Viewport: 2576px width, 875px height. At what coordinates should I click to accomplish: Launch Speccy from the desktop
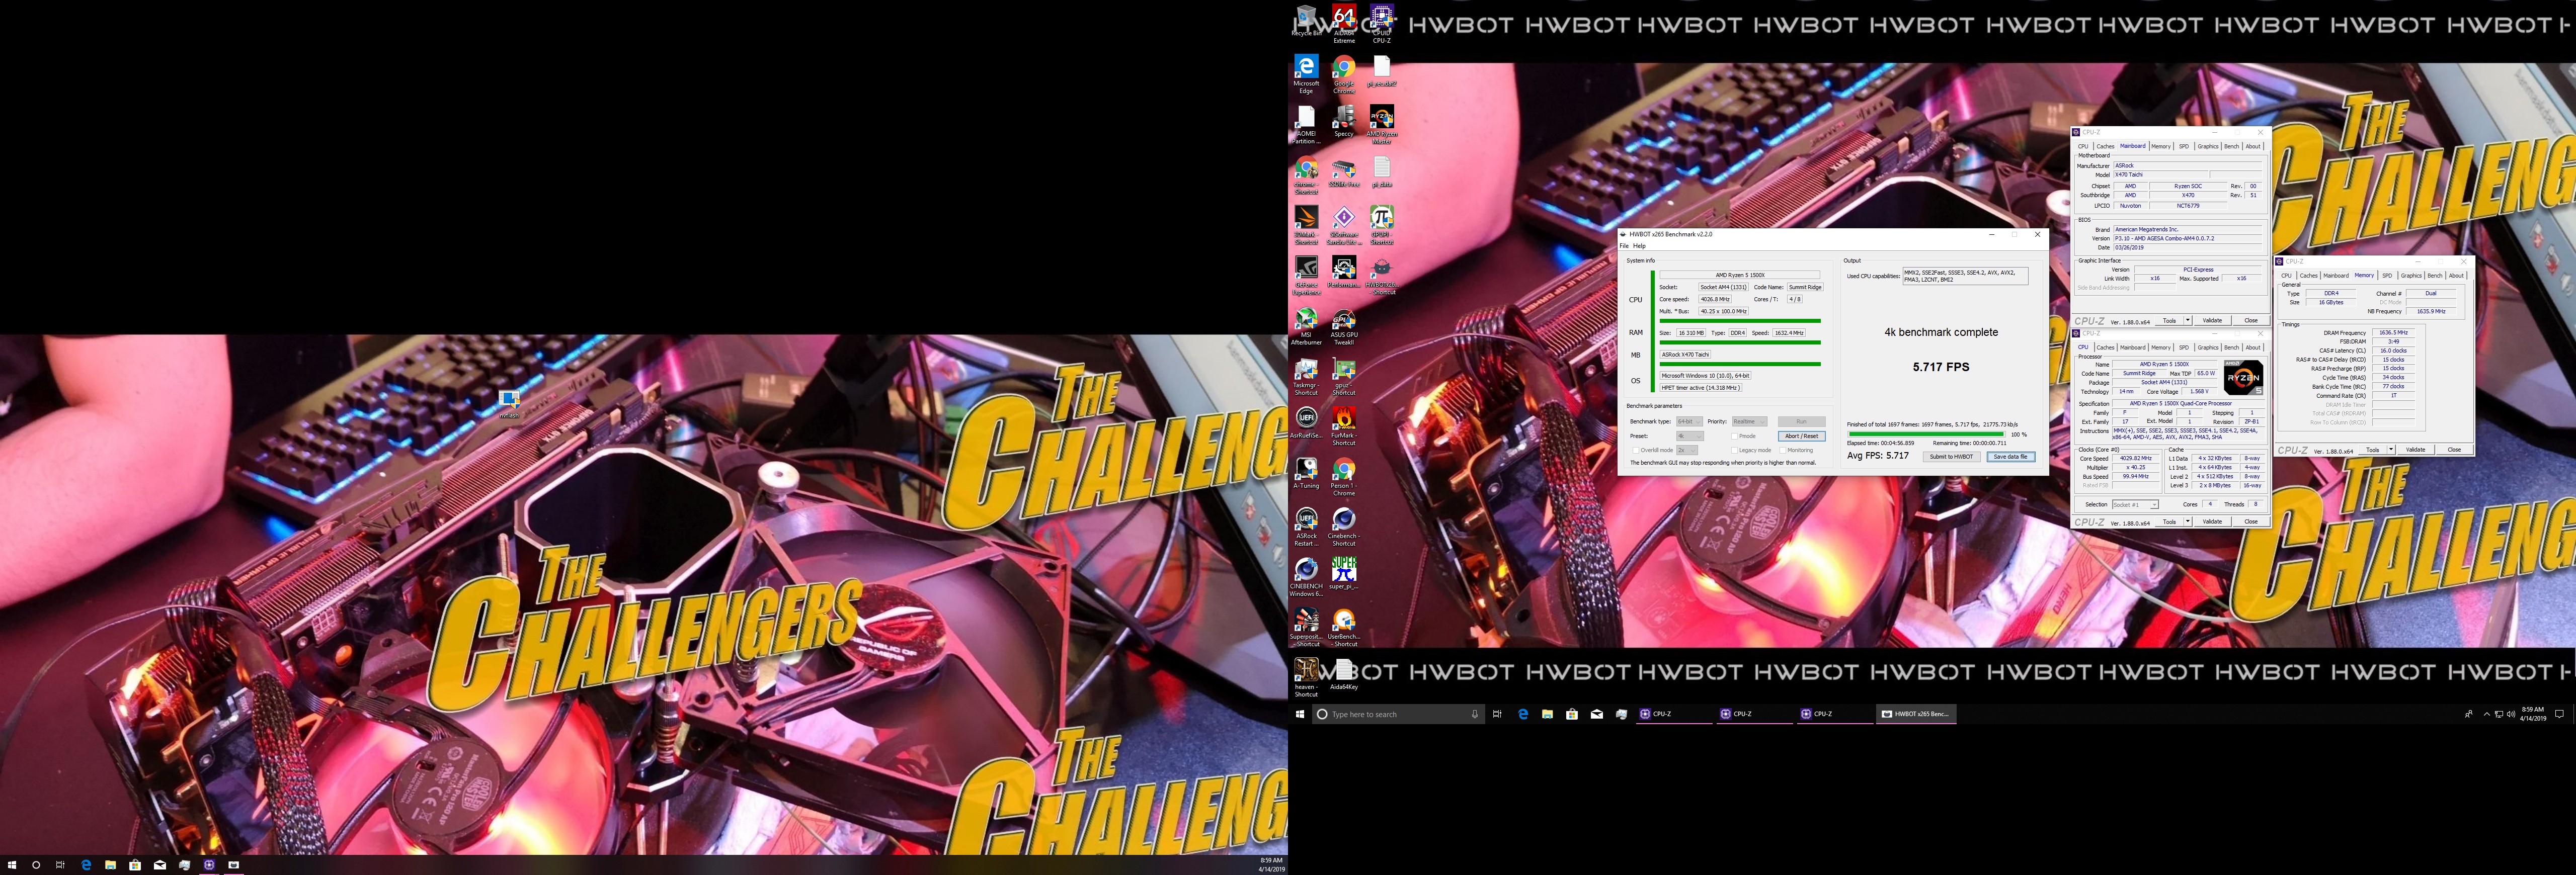tap(1344, 121)
